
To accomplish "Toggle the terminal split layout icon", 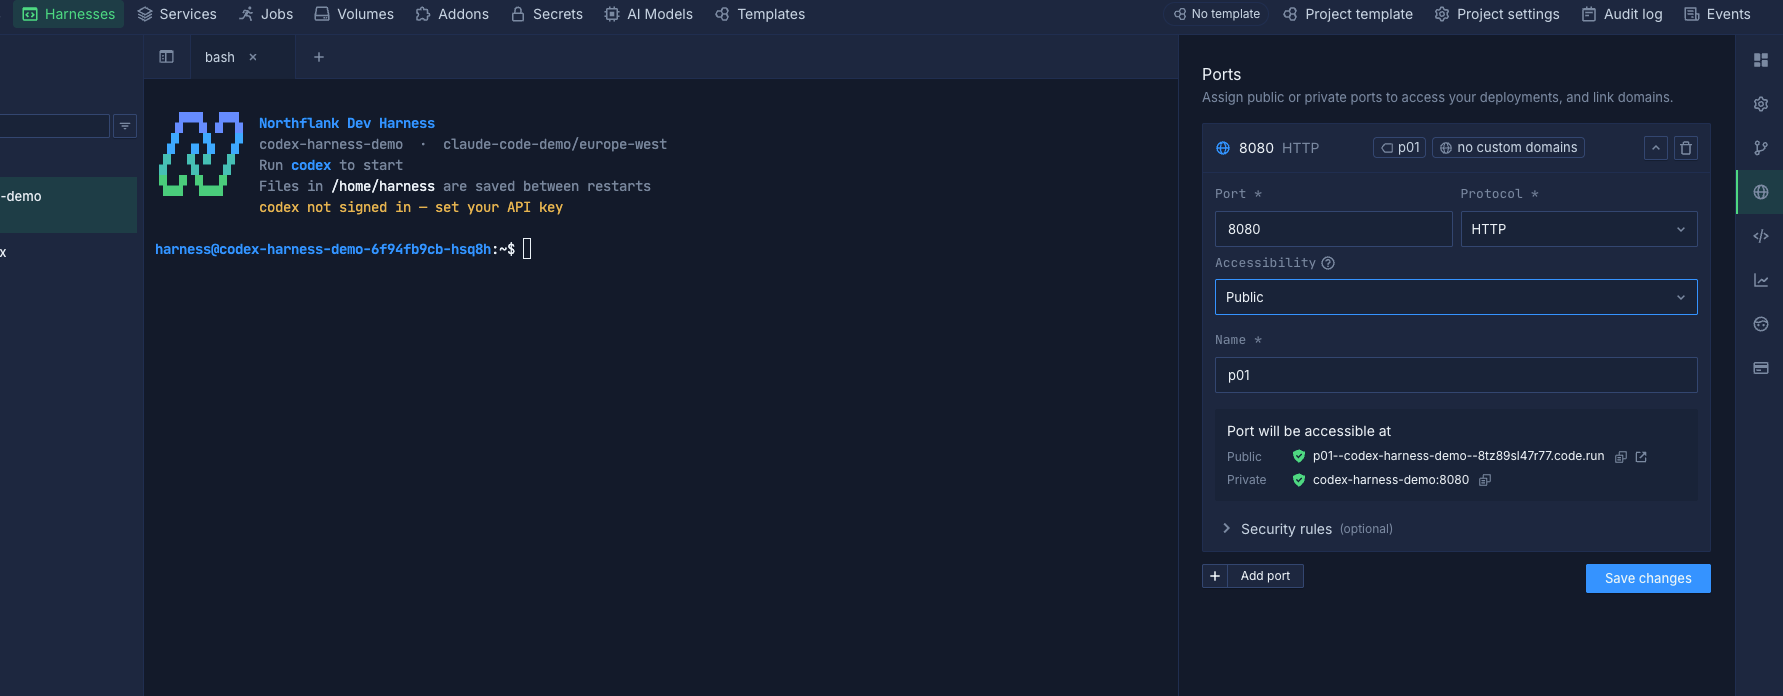I will (167, 57).
